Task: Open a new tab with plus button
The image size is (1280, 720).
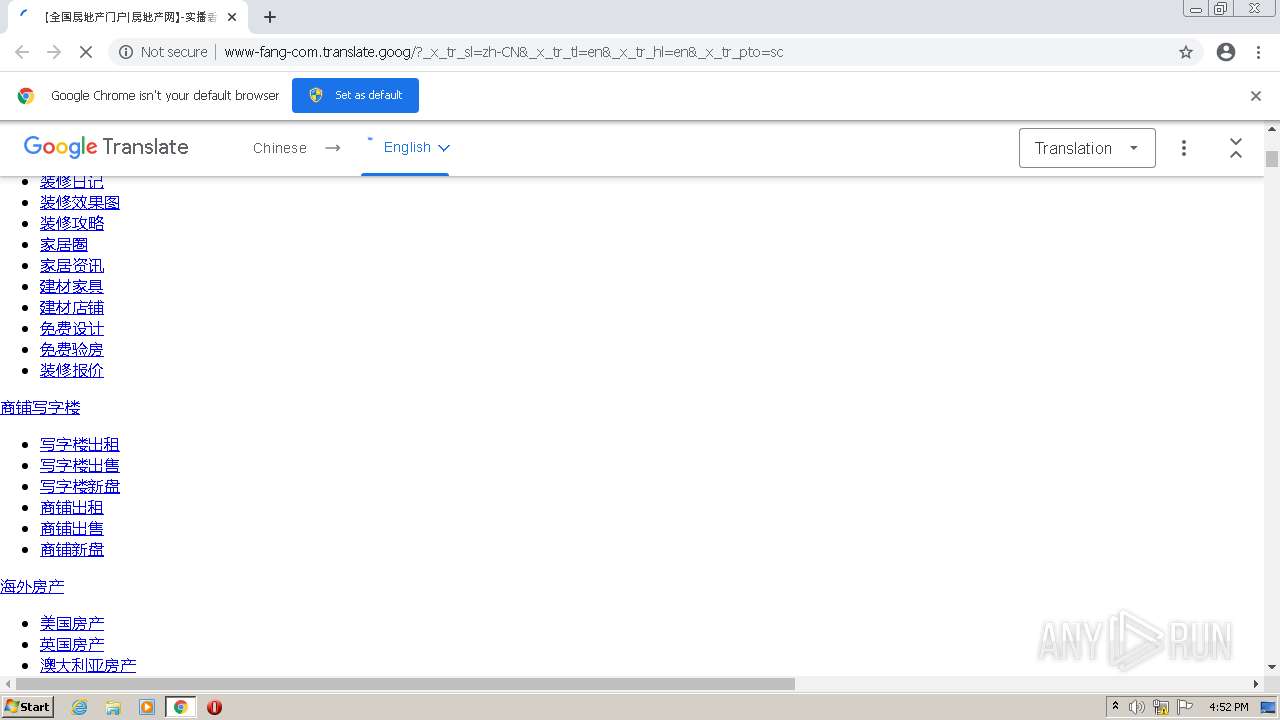Action: [x=270, y=17]
